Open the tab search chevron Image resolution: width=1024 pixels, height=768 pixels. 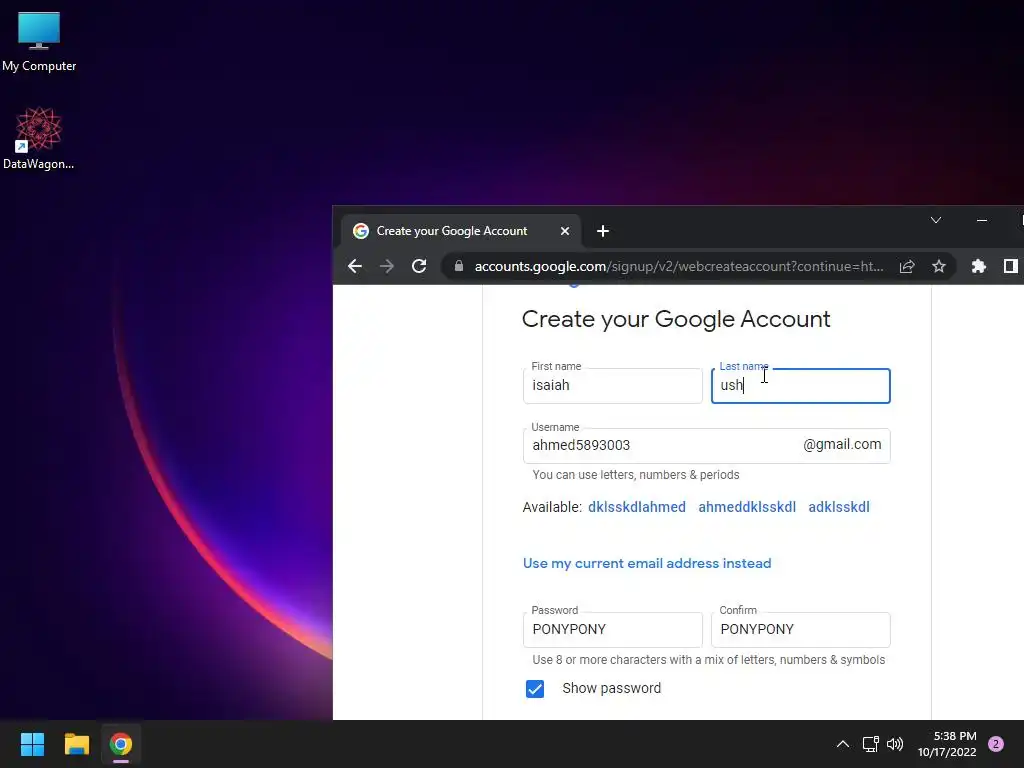click(936, 220)
